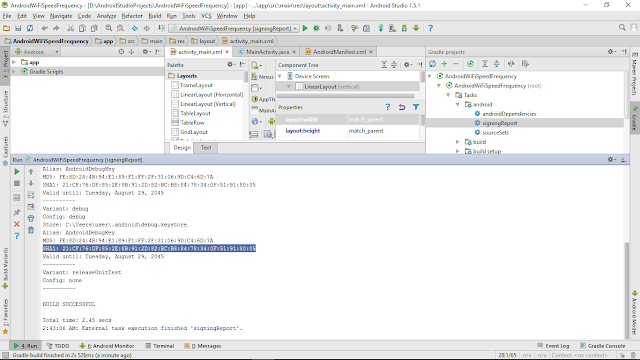Open TODO tool window
The height and width of the screenshot is (360, 640).
tap(58, 346)
